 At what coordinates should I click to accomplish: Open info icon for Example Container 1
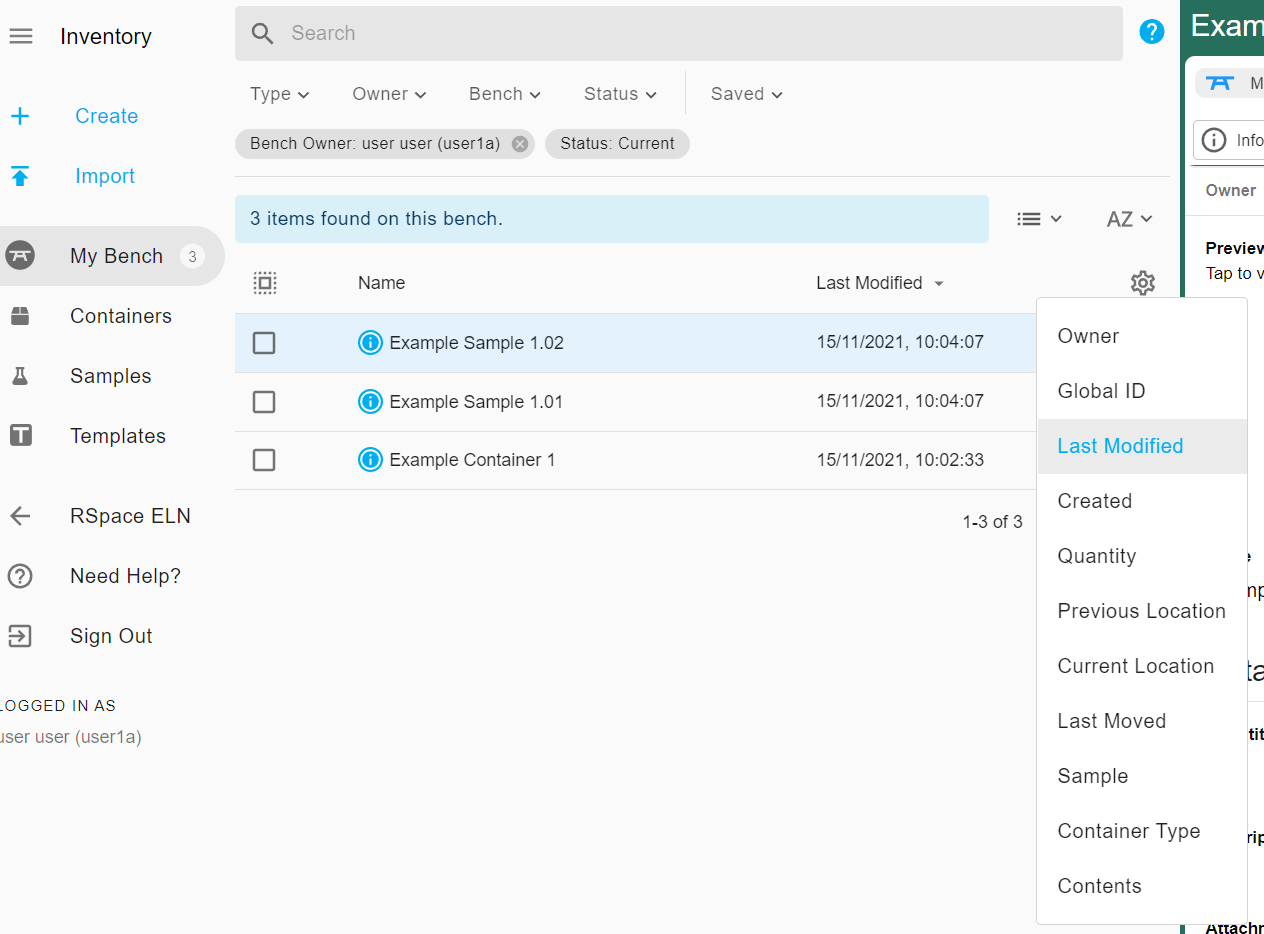[x=370, y=460]
